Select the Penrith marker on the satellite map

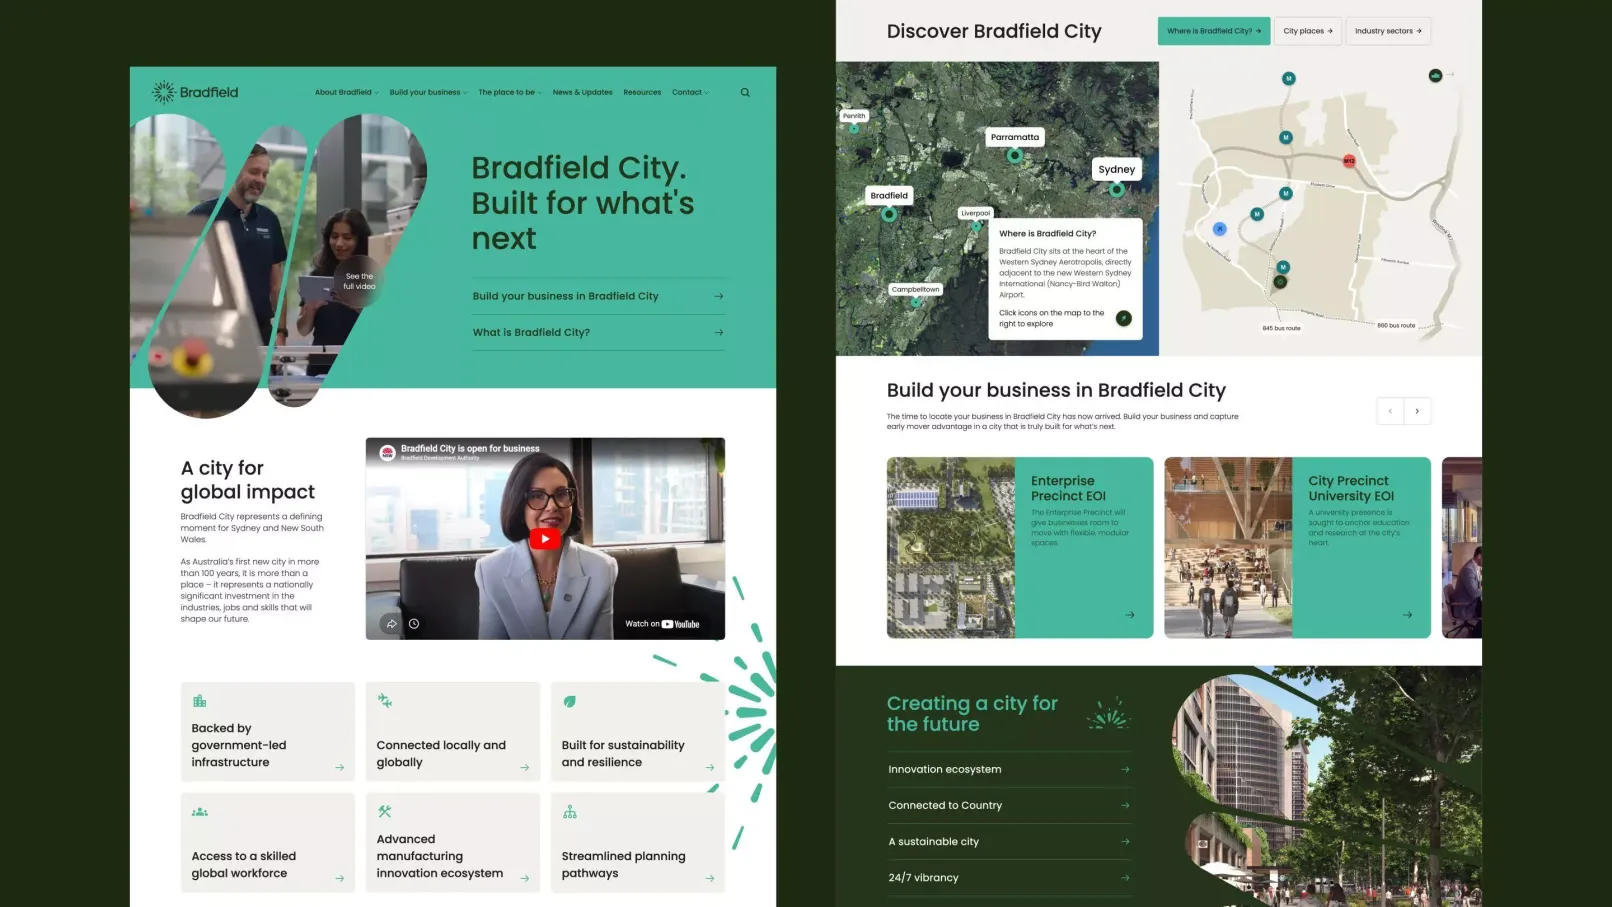(x=854, y=128)
